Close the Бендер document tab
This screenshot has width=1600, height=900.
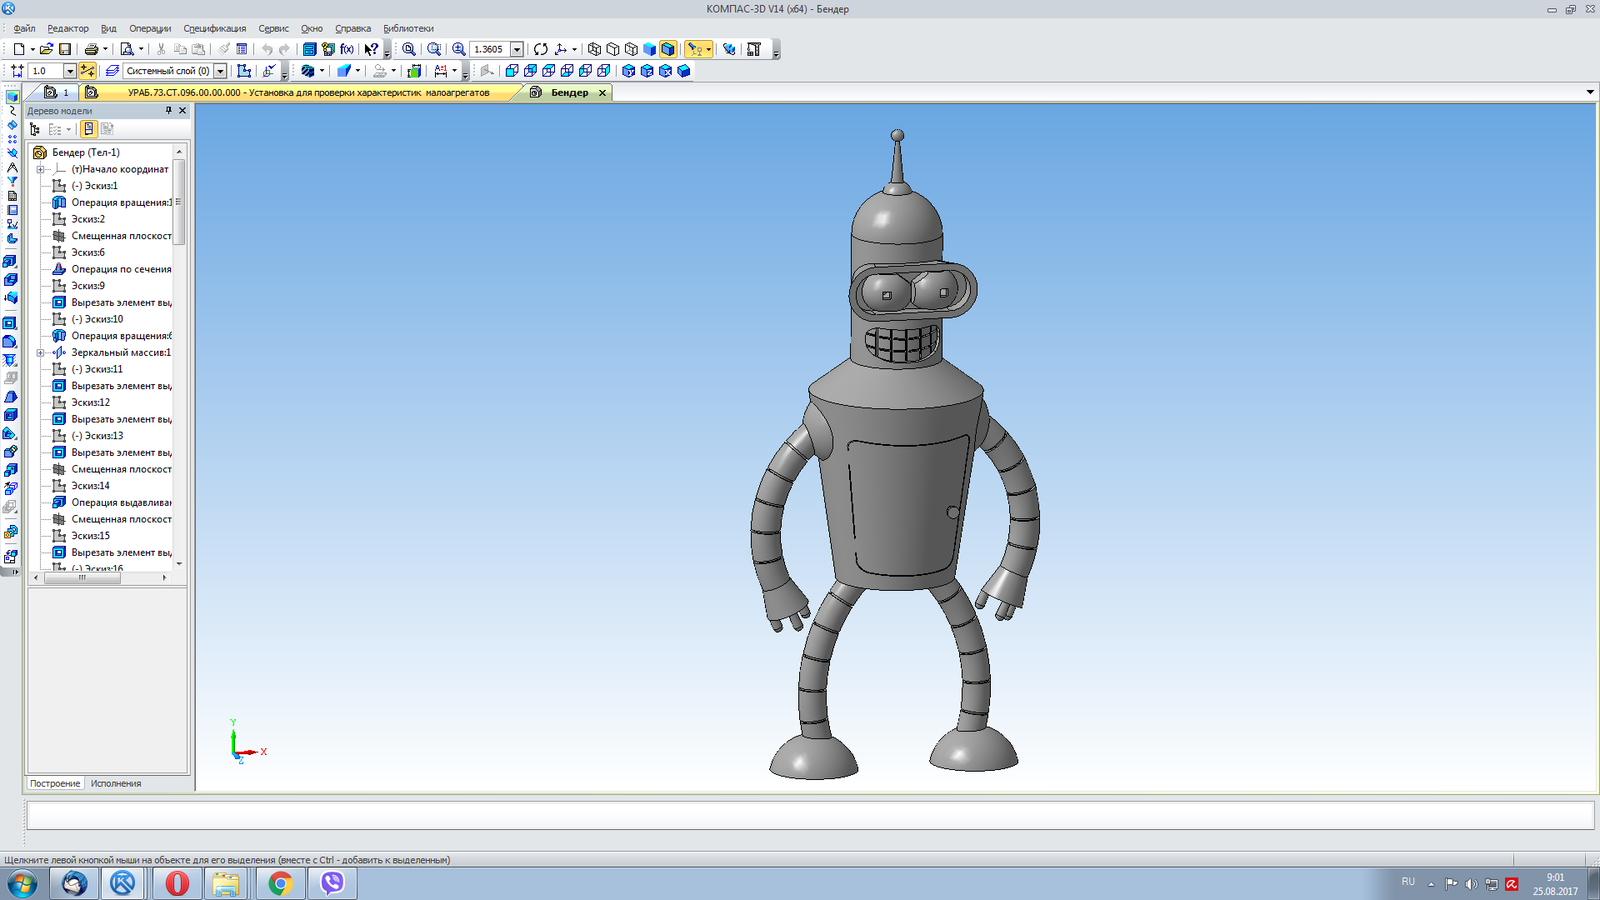click(x=602, y=92)
